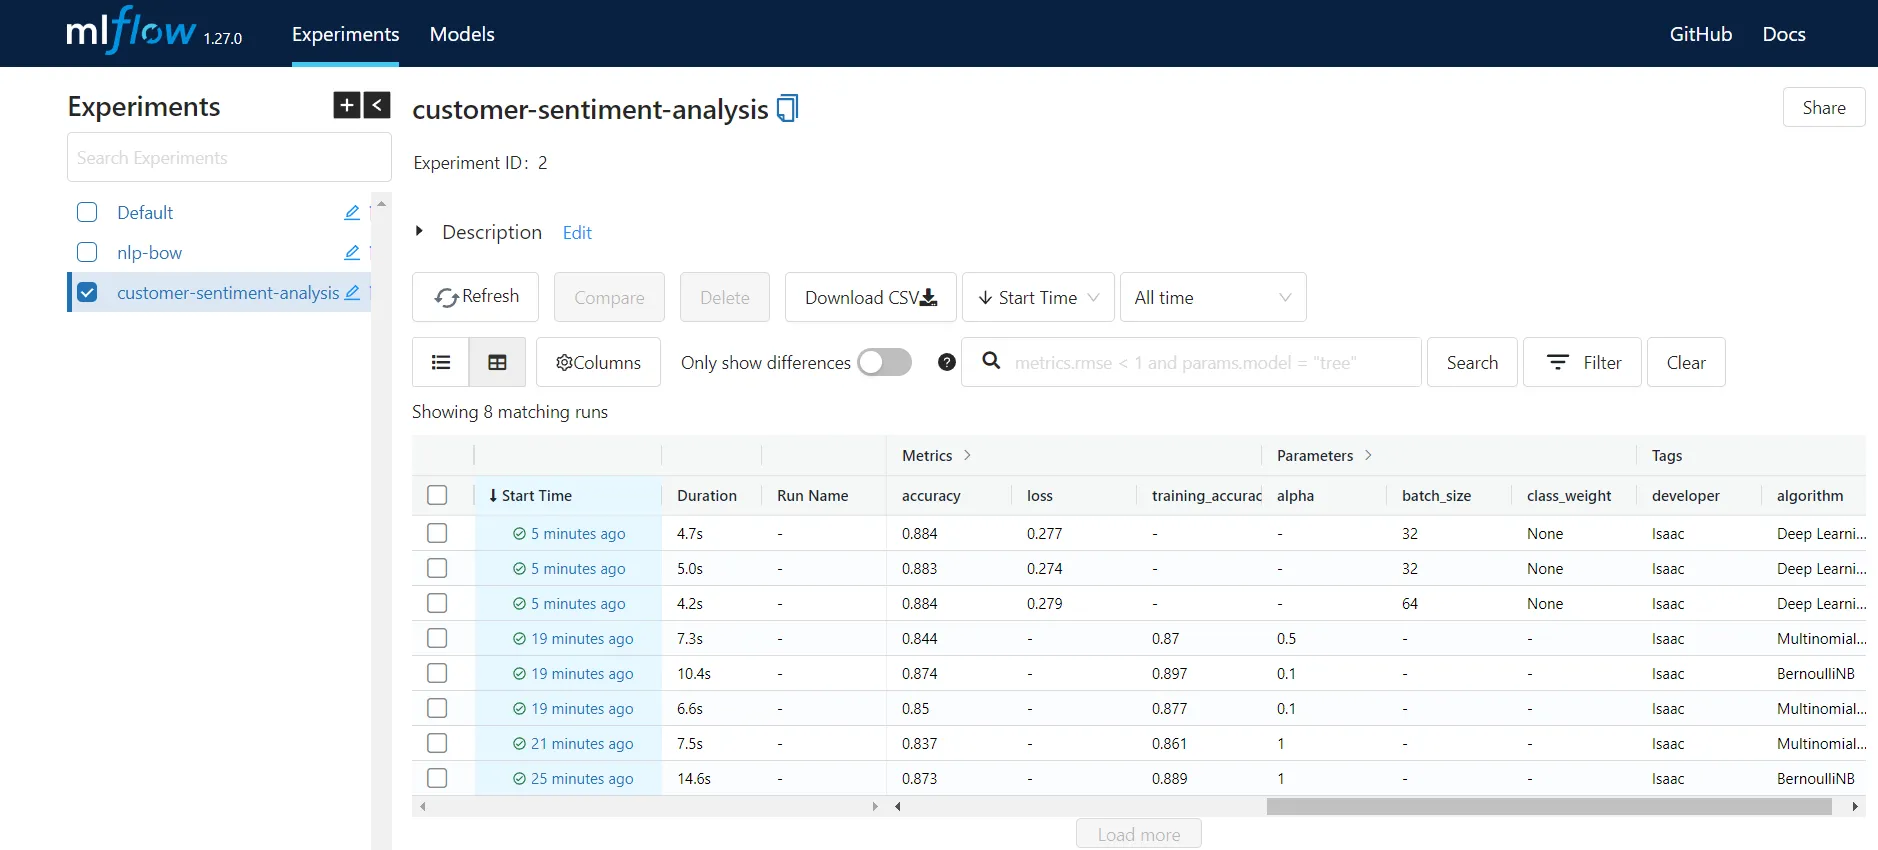The image size is (1878, 850).
Task: Click the Download CSV button
Action: click(870, 297)
